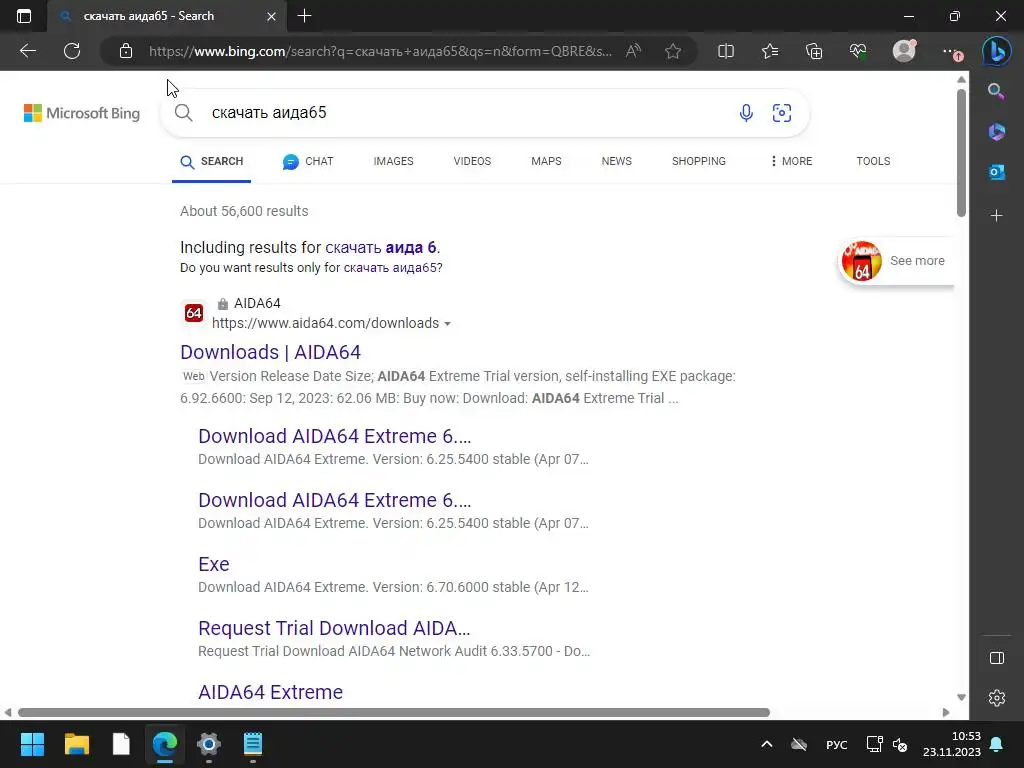This screenshot has width=1024, height=768.
Task: Open results for скачать аида 6
Action: pyautogui.click(x=381, y=248)
